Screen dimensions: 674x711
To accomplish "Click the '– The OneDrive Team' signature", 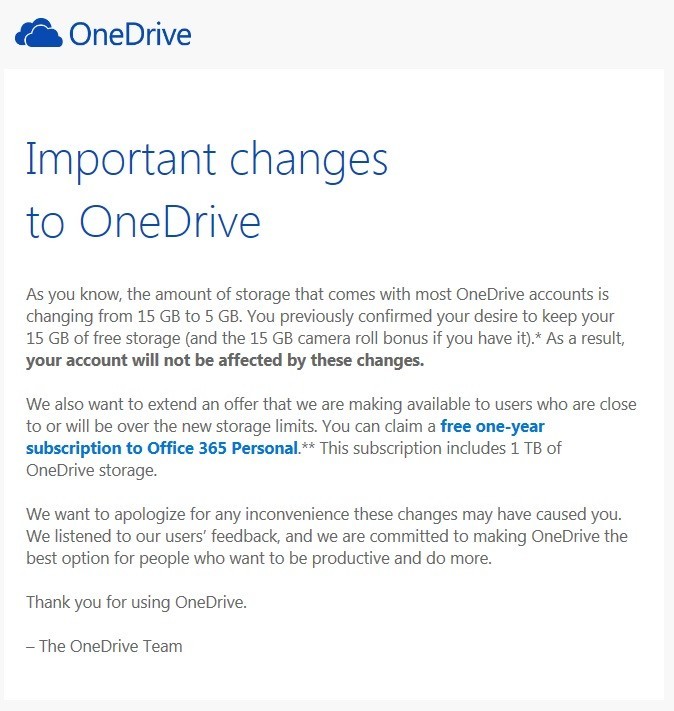I will pyautogui.click(x=104, y=646).
